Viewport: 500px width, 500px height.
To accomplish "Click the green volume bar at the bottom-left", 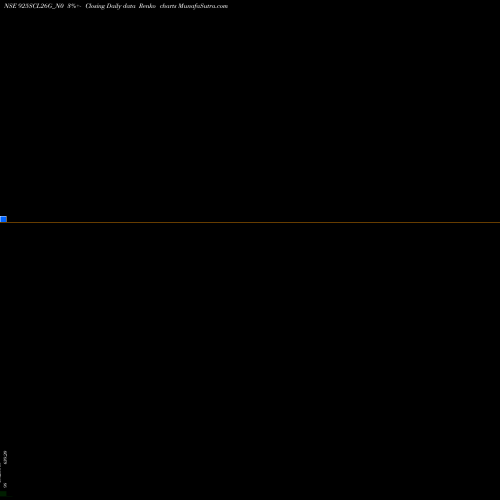I will point(3,494).
